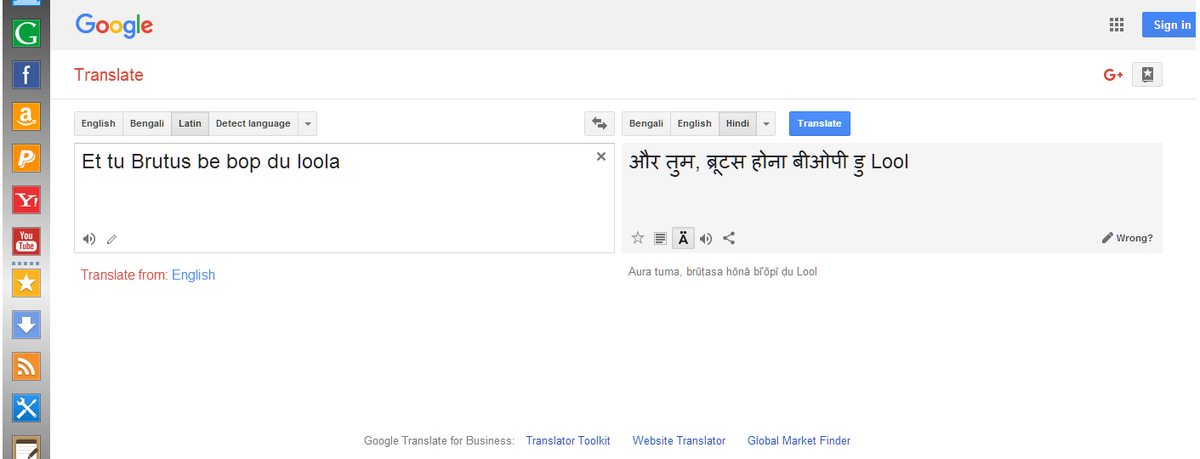Open the Amazon sidebar shortcut
The image size is (1200, 459).
click(x=27, y=116)
